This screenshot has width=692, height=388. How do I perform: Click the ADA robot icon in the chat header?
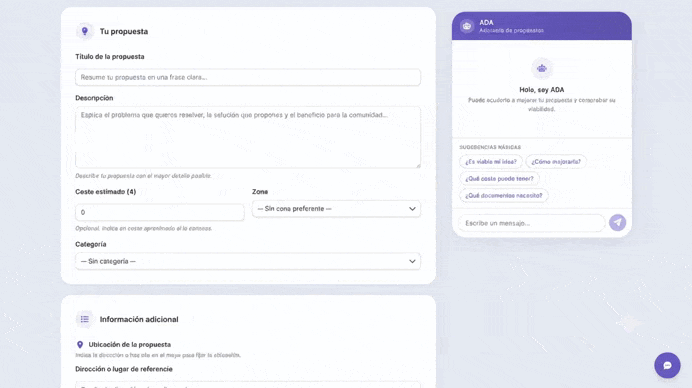click(466, 26)
